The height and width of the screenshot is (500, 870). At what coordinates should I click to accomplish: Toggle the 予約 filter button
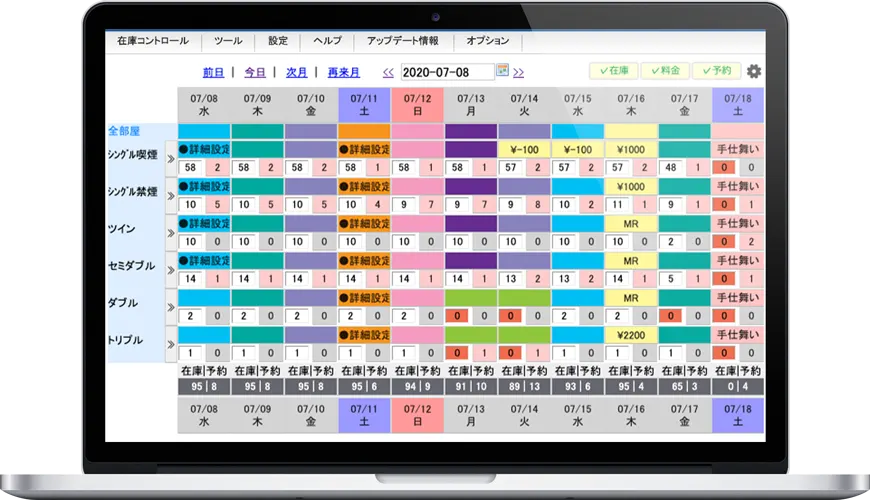(716, 70)
